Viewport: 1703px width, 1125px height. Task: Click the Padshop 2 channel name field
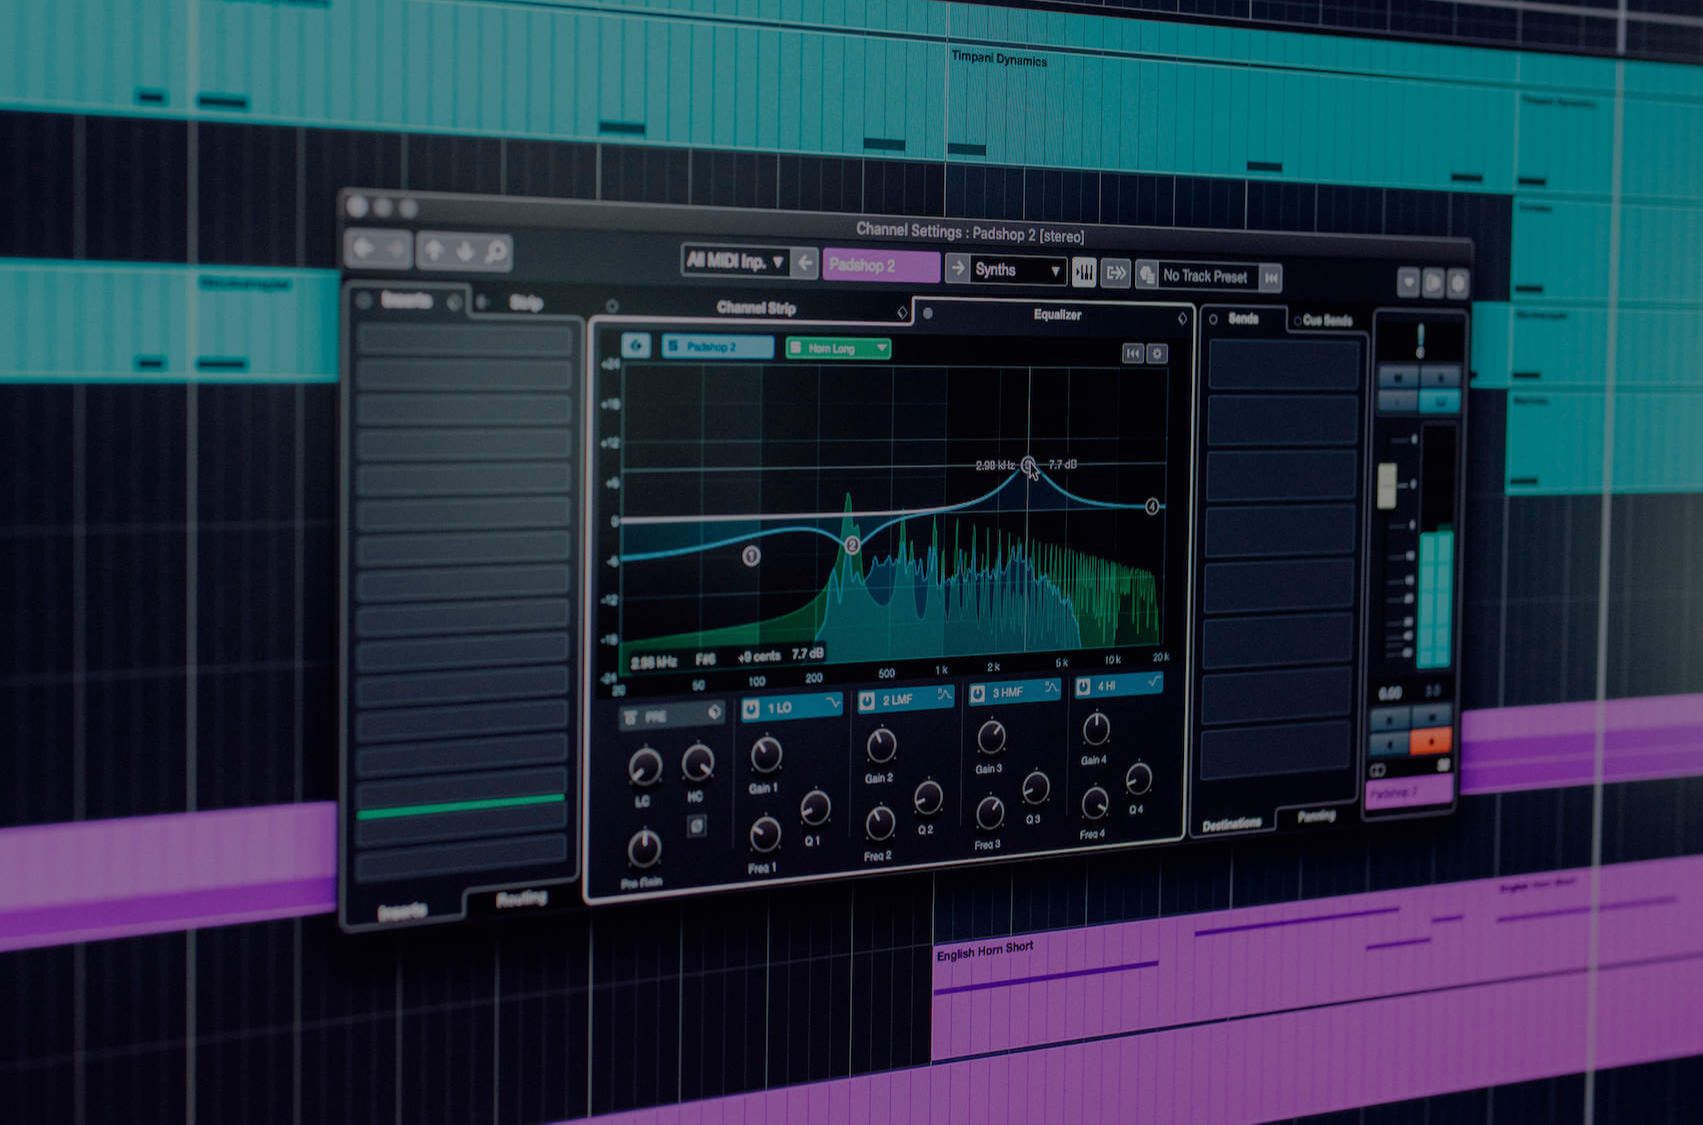pos(881,265)
